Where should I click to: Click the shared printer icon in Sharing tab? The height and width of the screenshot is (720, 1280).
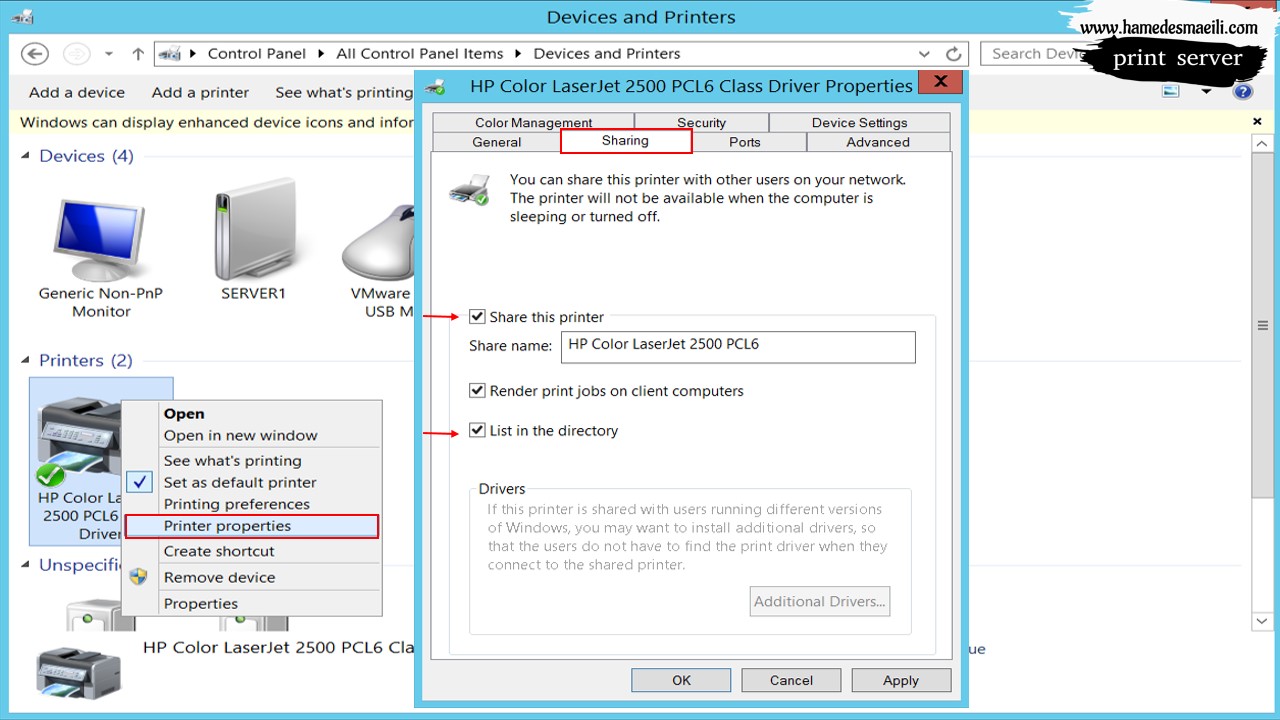pos(469,189)
